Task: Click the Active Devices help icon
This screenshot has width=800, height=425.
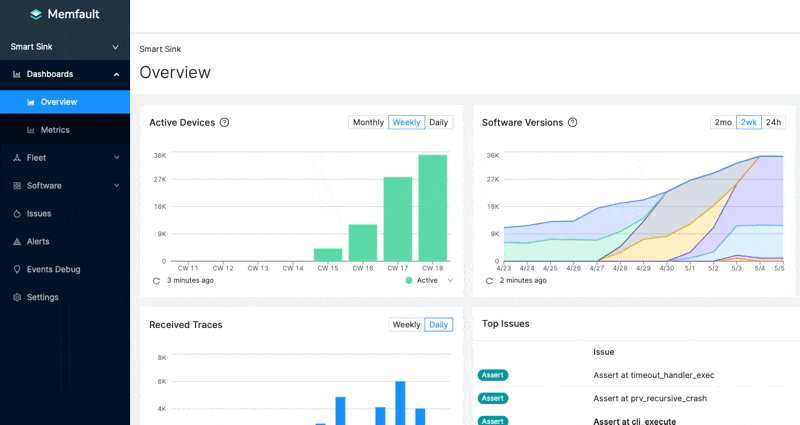Action: pos(225,123)
